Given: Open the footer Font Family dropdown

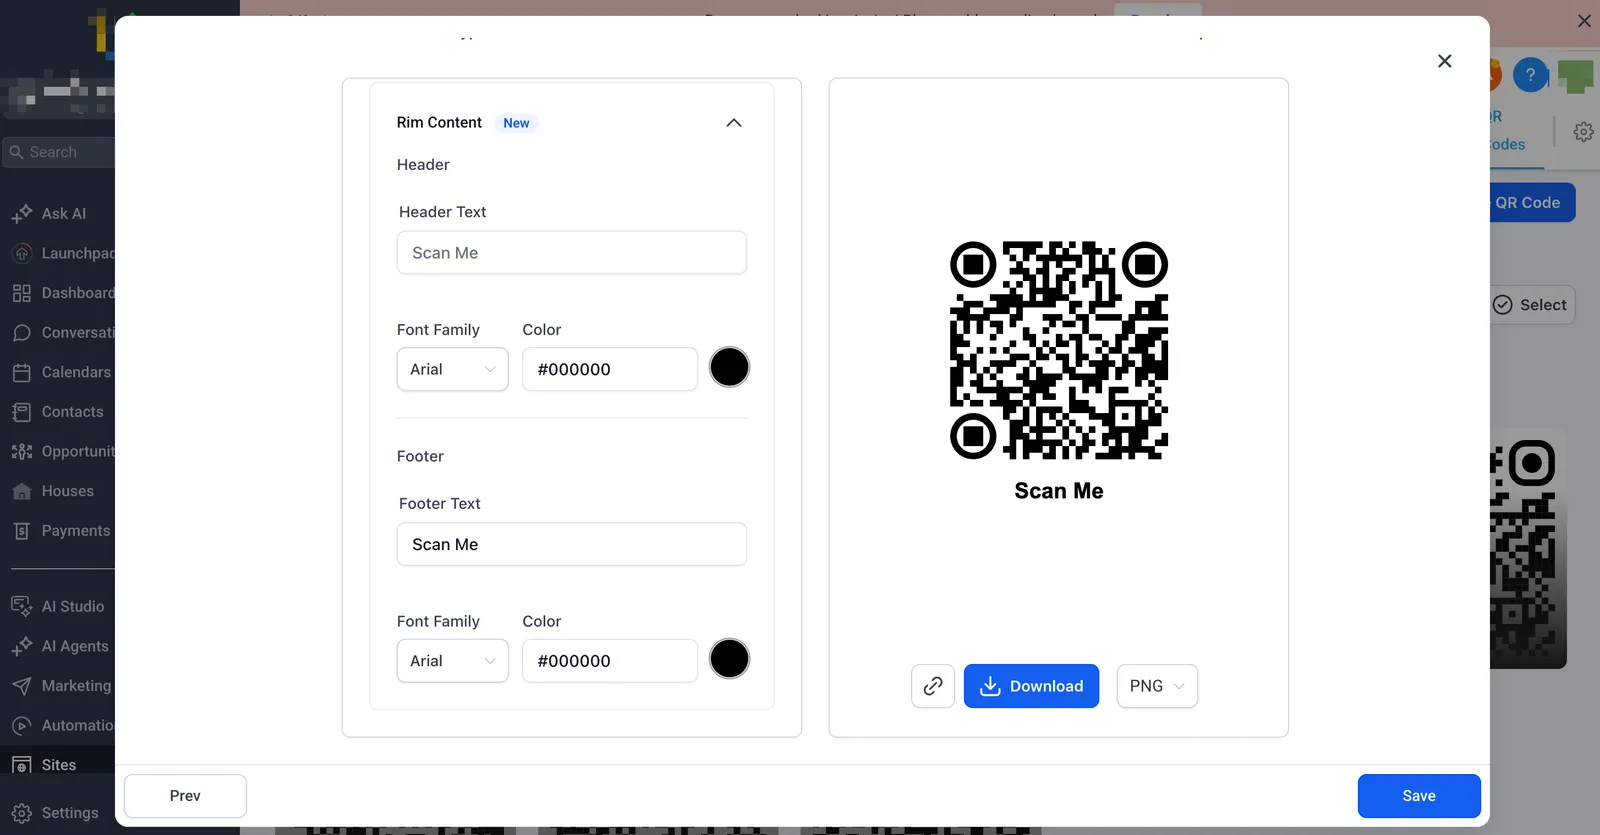Looking at the screenshot, I should (453, 661).
